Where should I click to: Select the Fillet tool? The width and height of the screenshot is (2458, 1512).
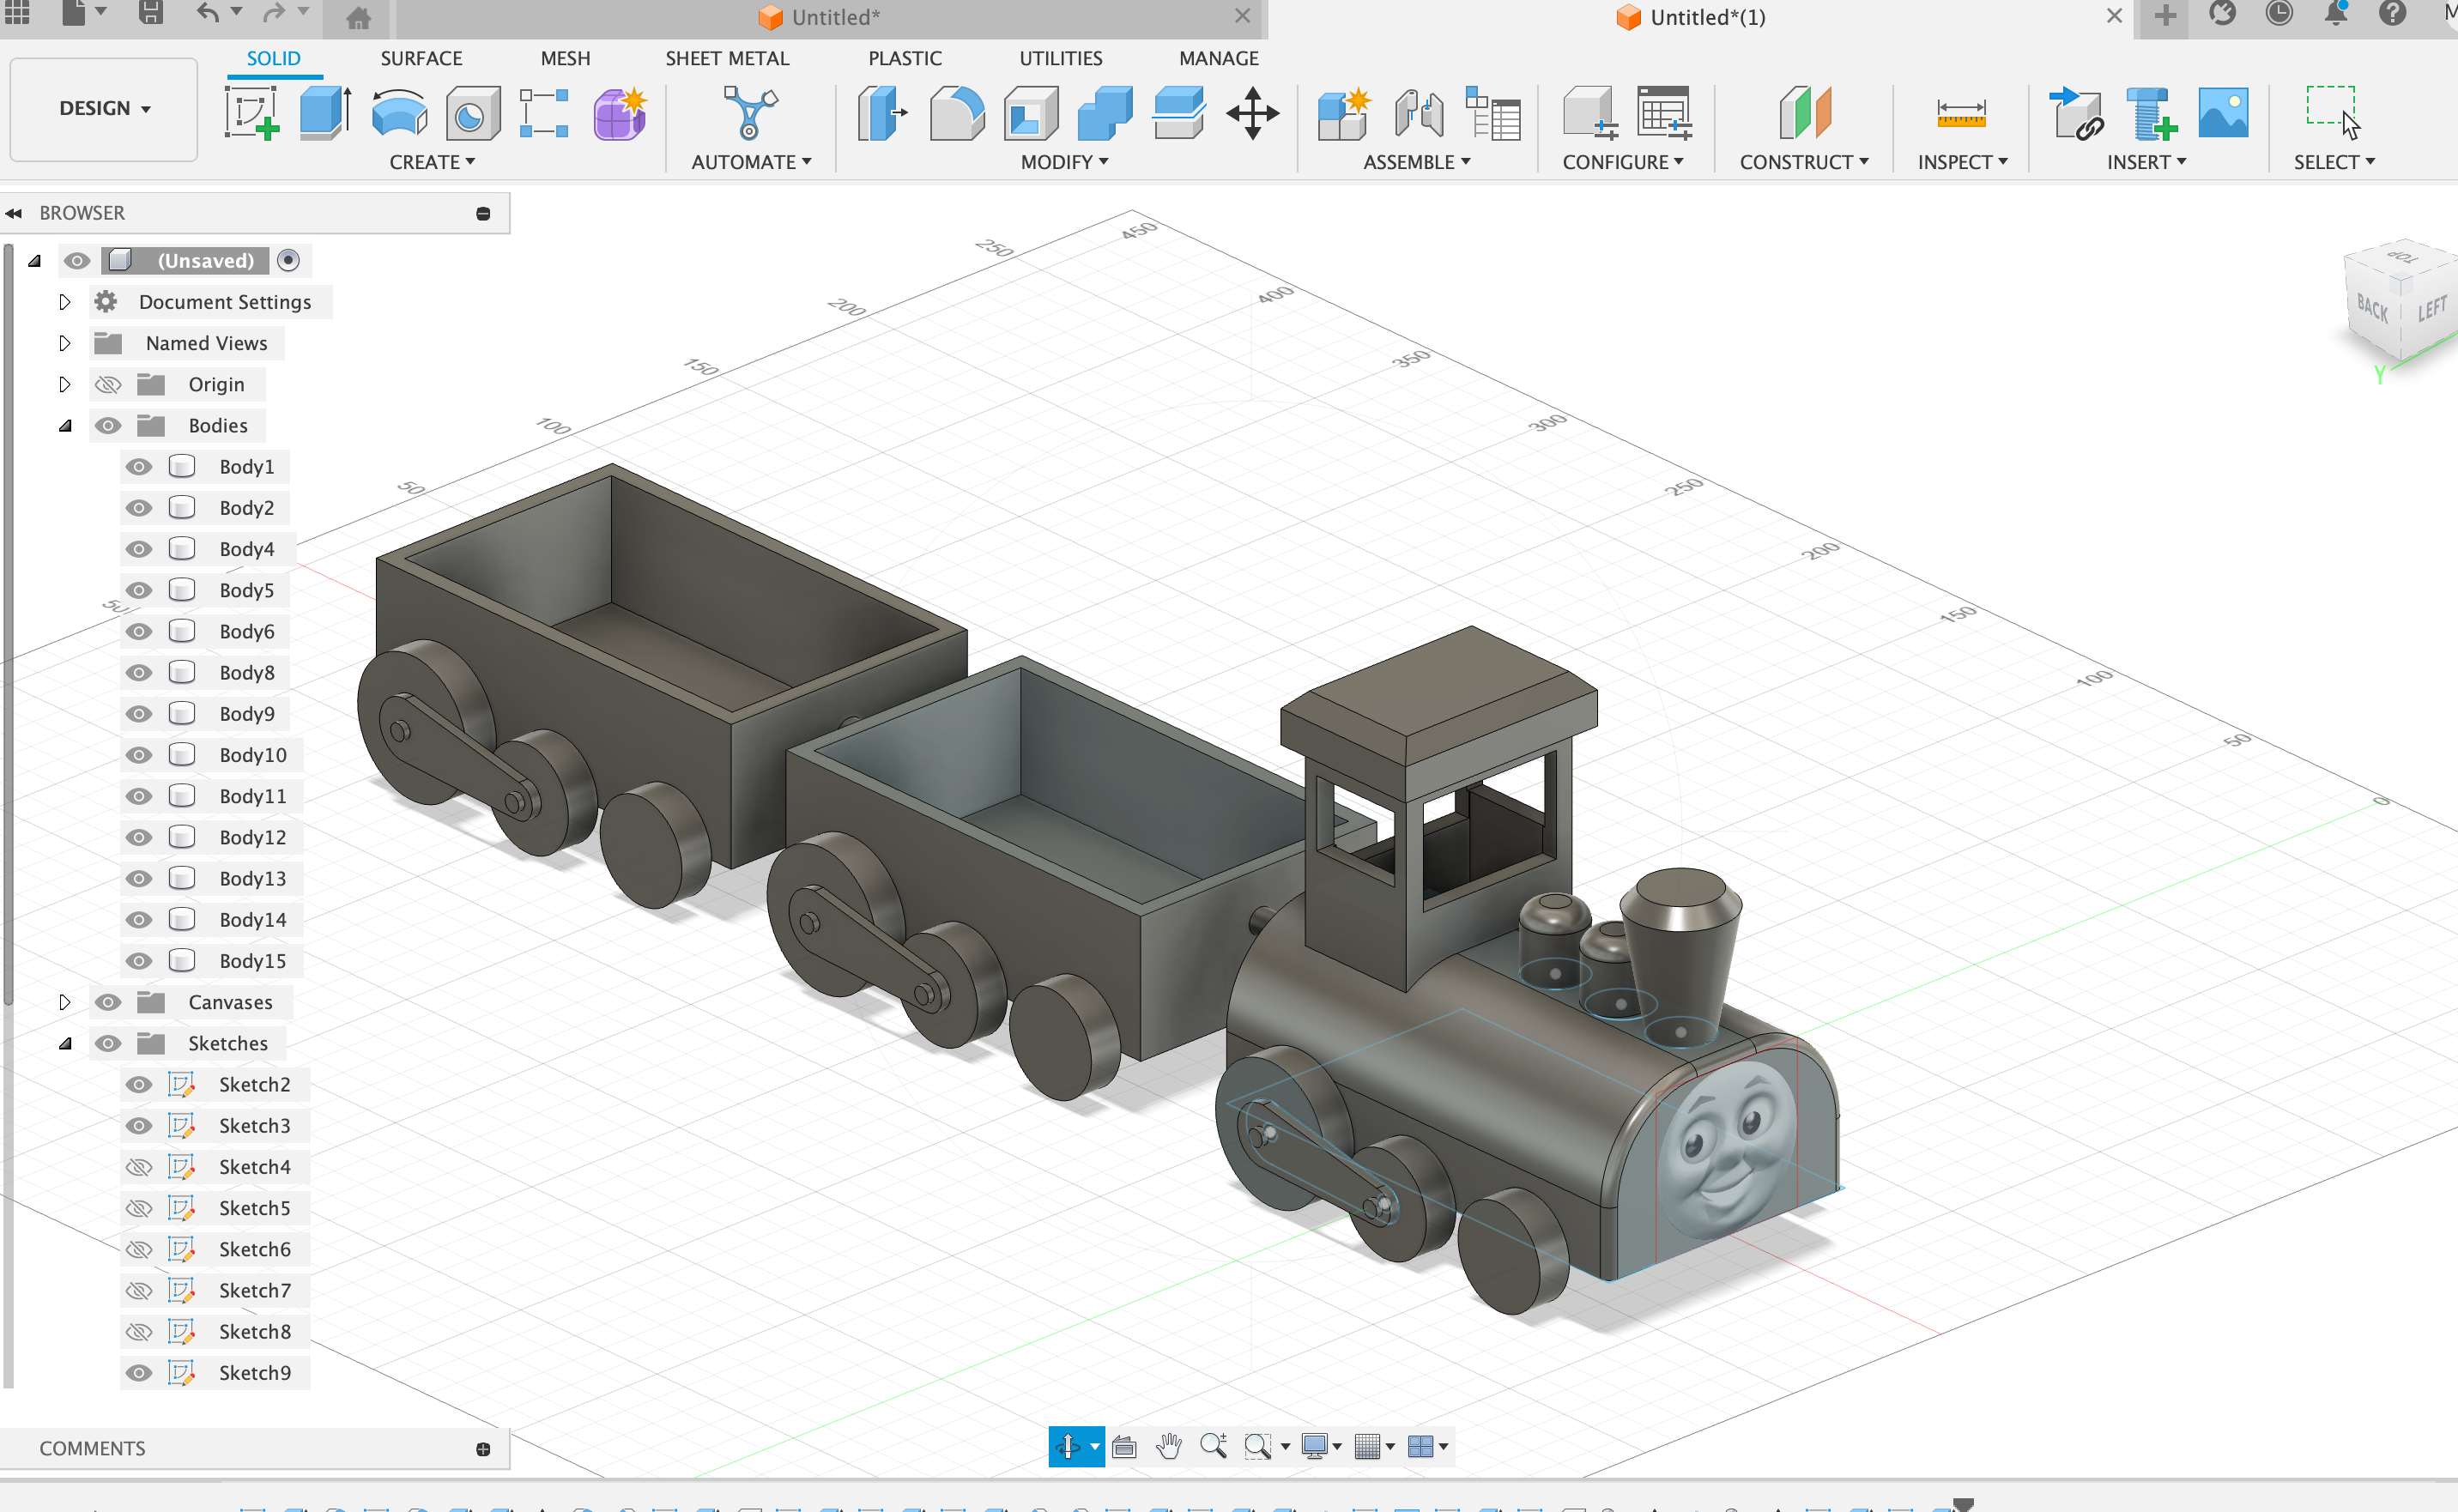pyautogui.click(x=957, y=112)
